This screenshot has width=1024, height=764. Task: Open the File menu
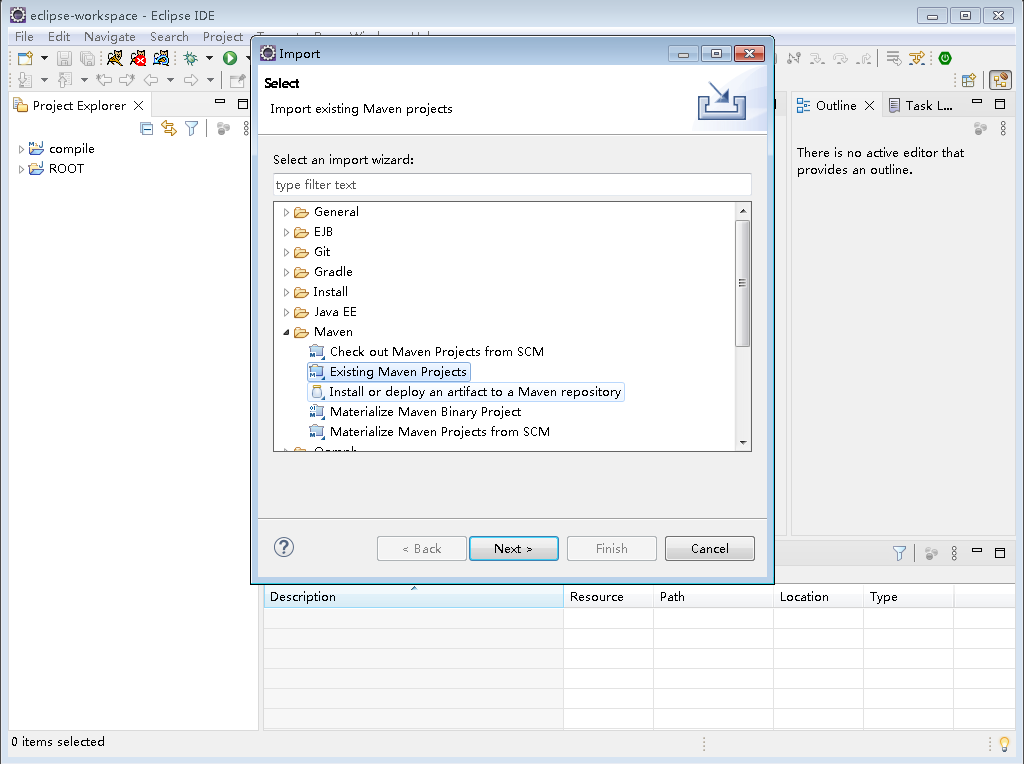tap(24, 37)
